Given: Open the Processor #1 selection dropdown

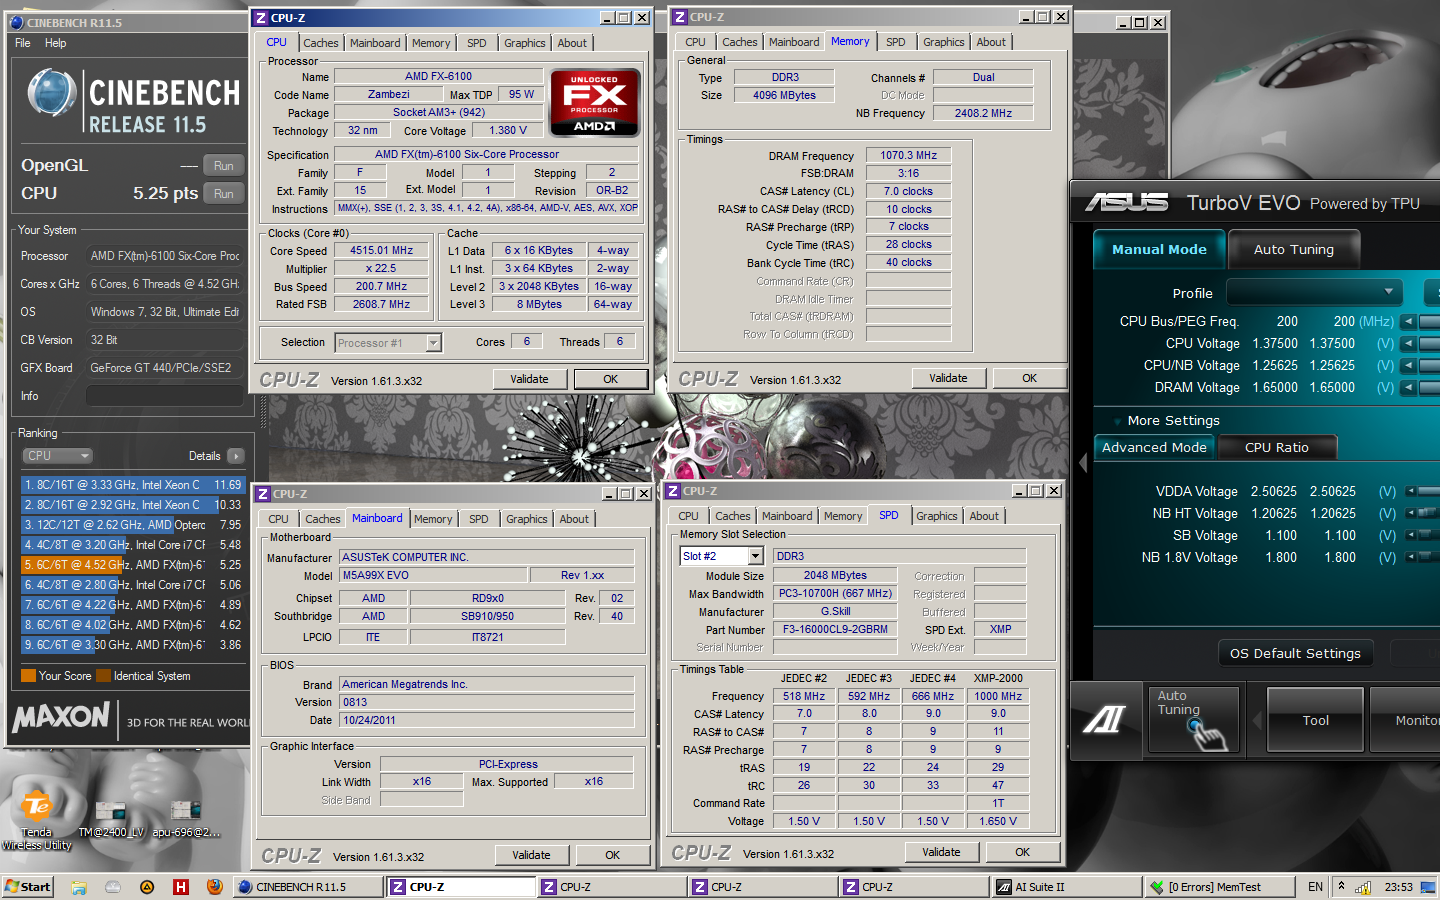Looking at the screenshot, I should coord(388,343).
